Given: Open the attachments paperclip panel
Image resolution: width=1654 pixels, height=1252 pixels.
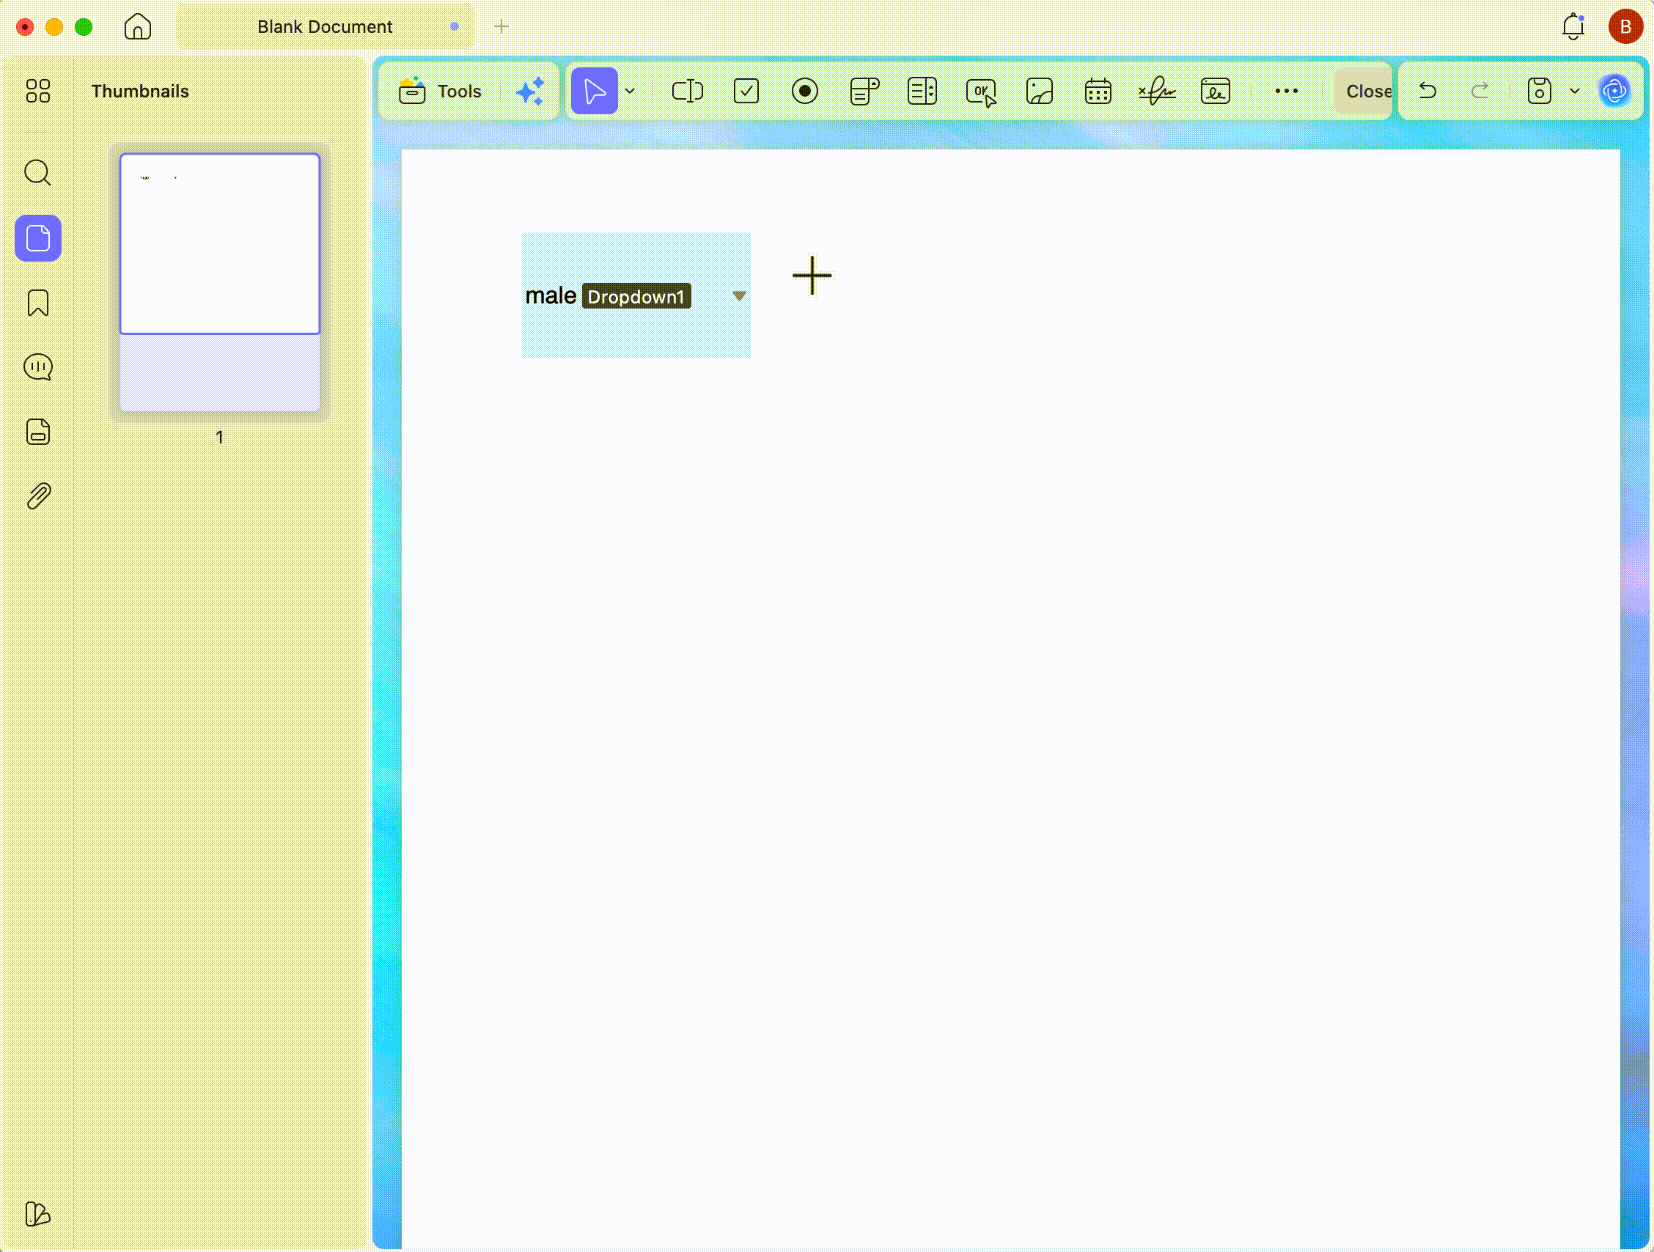Looking at the screenshot, I should 38,496.
